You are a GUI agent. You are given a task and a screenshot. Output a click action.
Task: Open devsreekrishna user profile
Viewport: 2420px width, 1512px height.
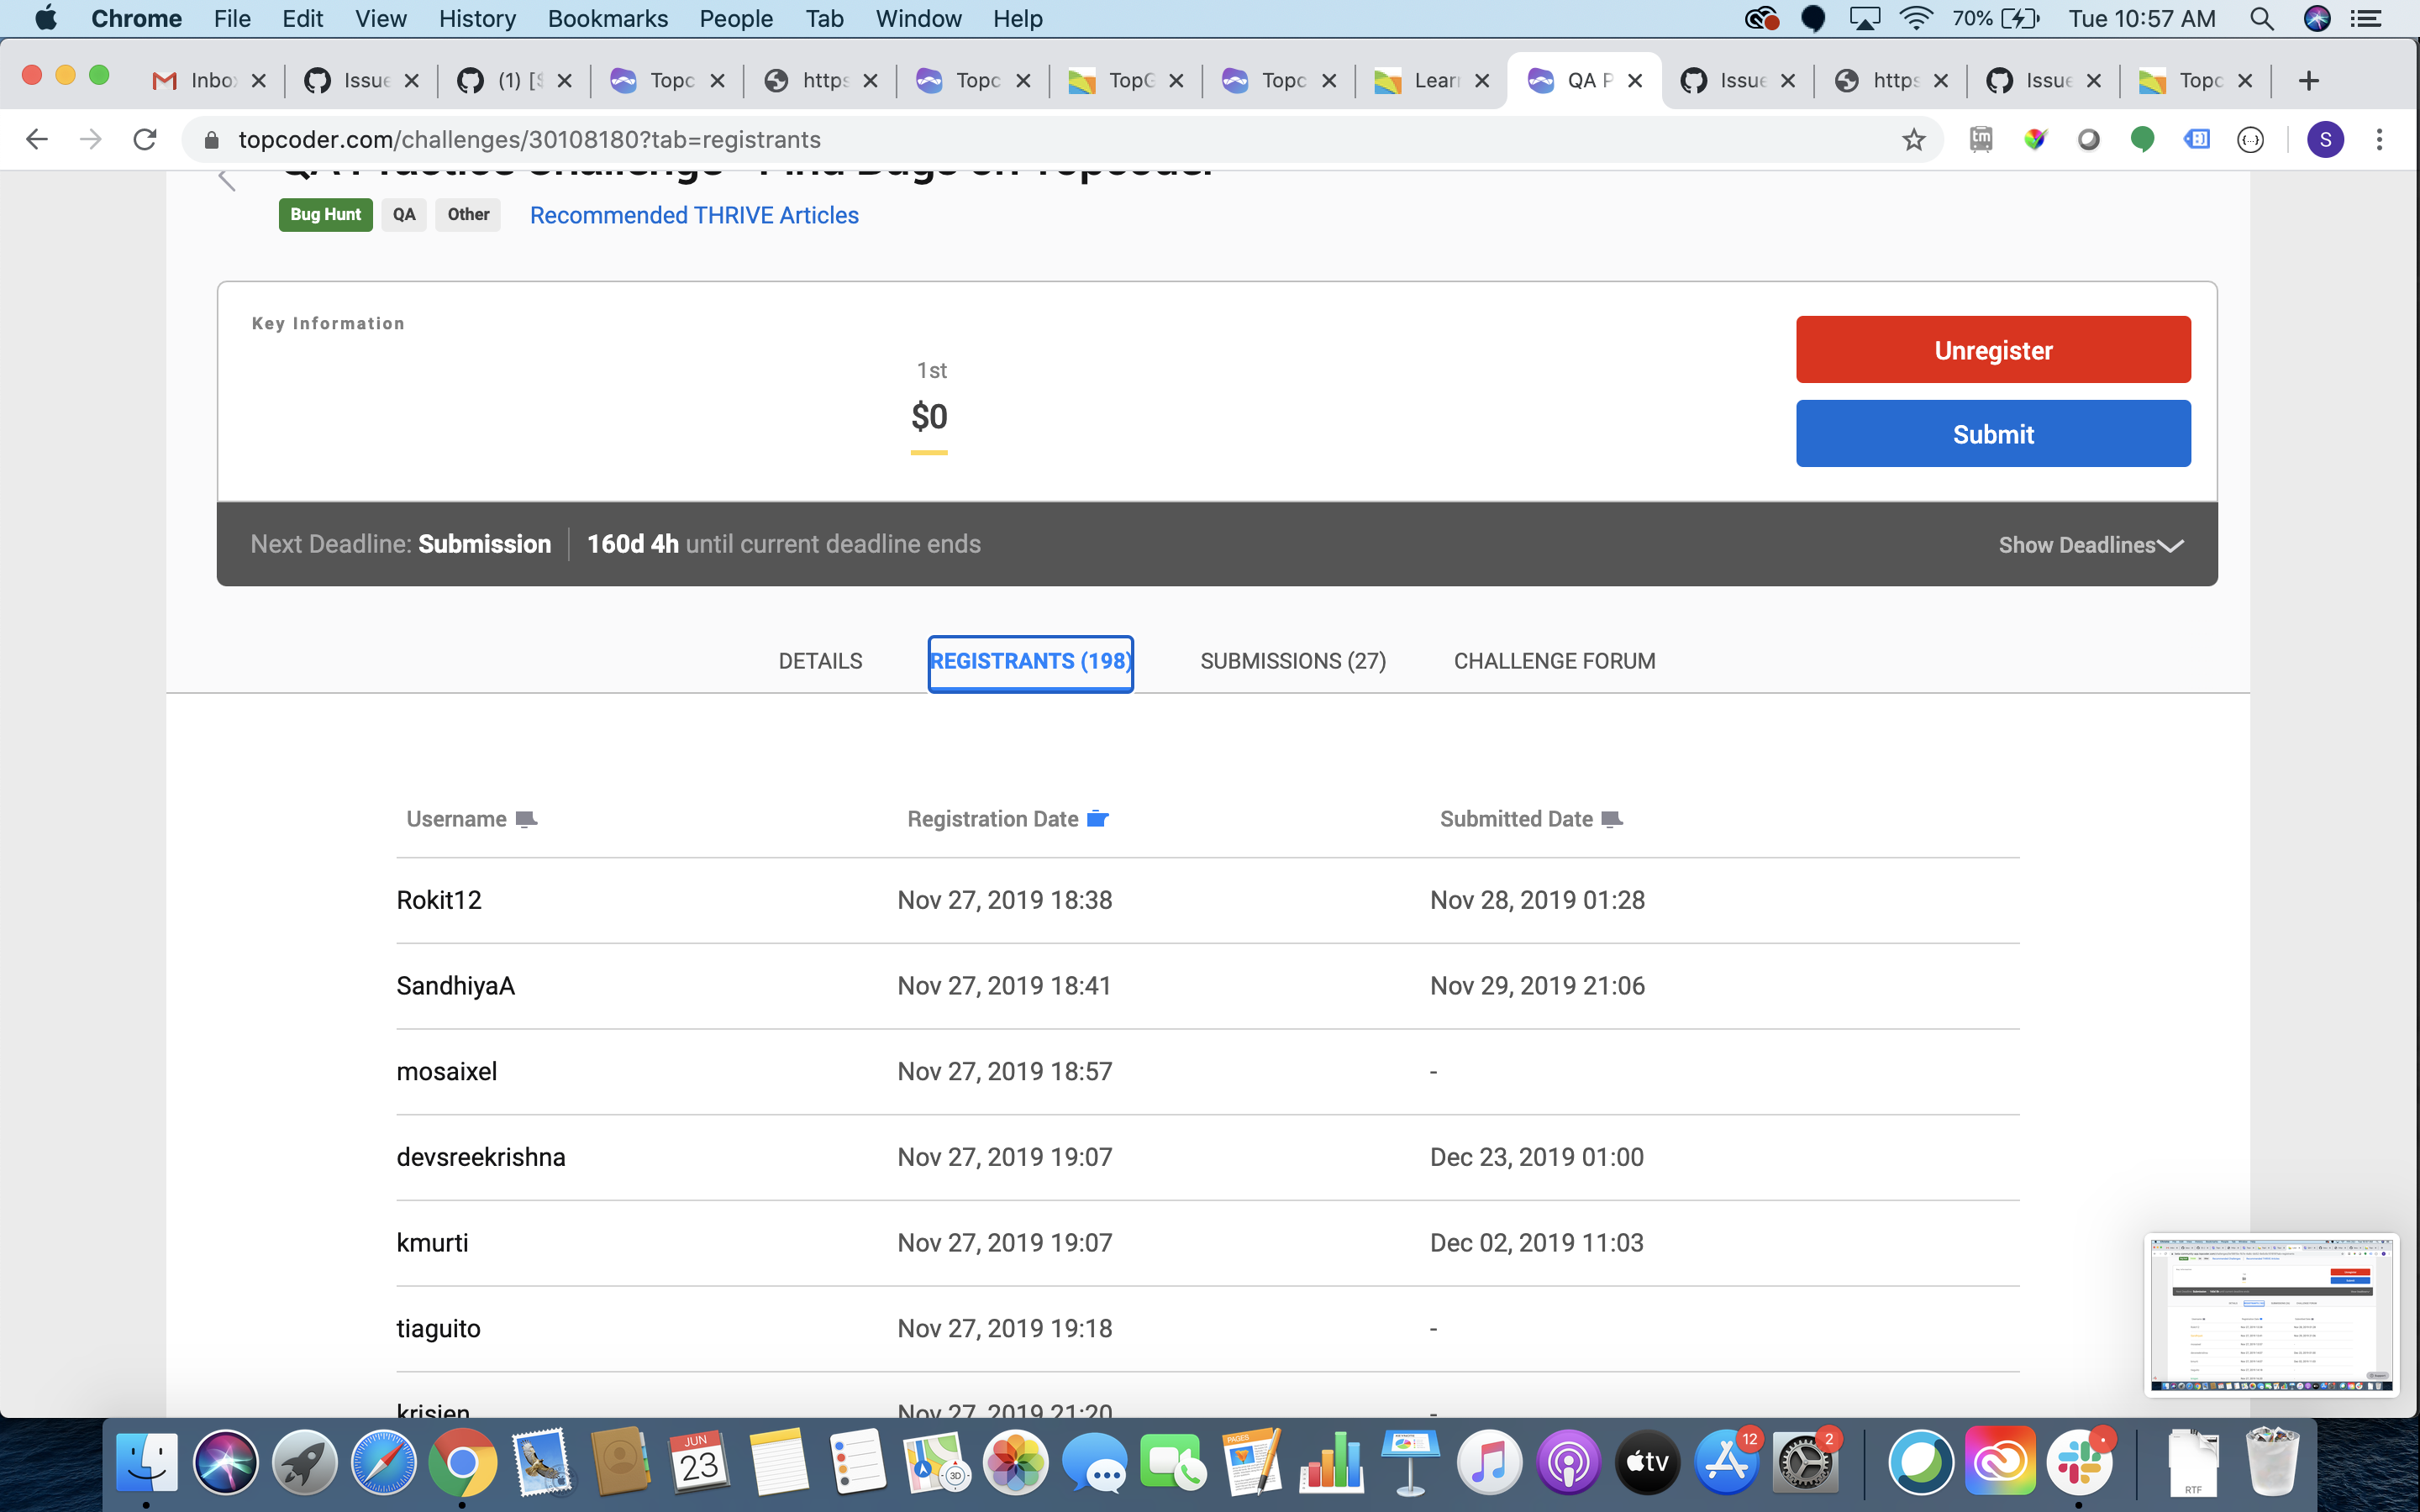[481, 1157]
